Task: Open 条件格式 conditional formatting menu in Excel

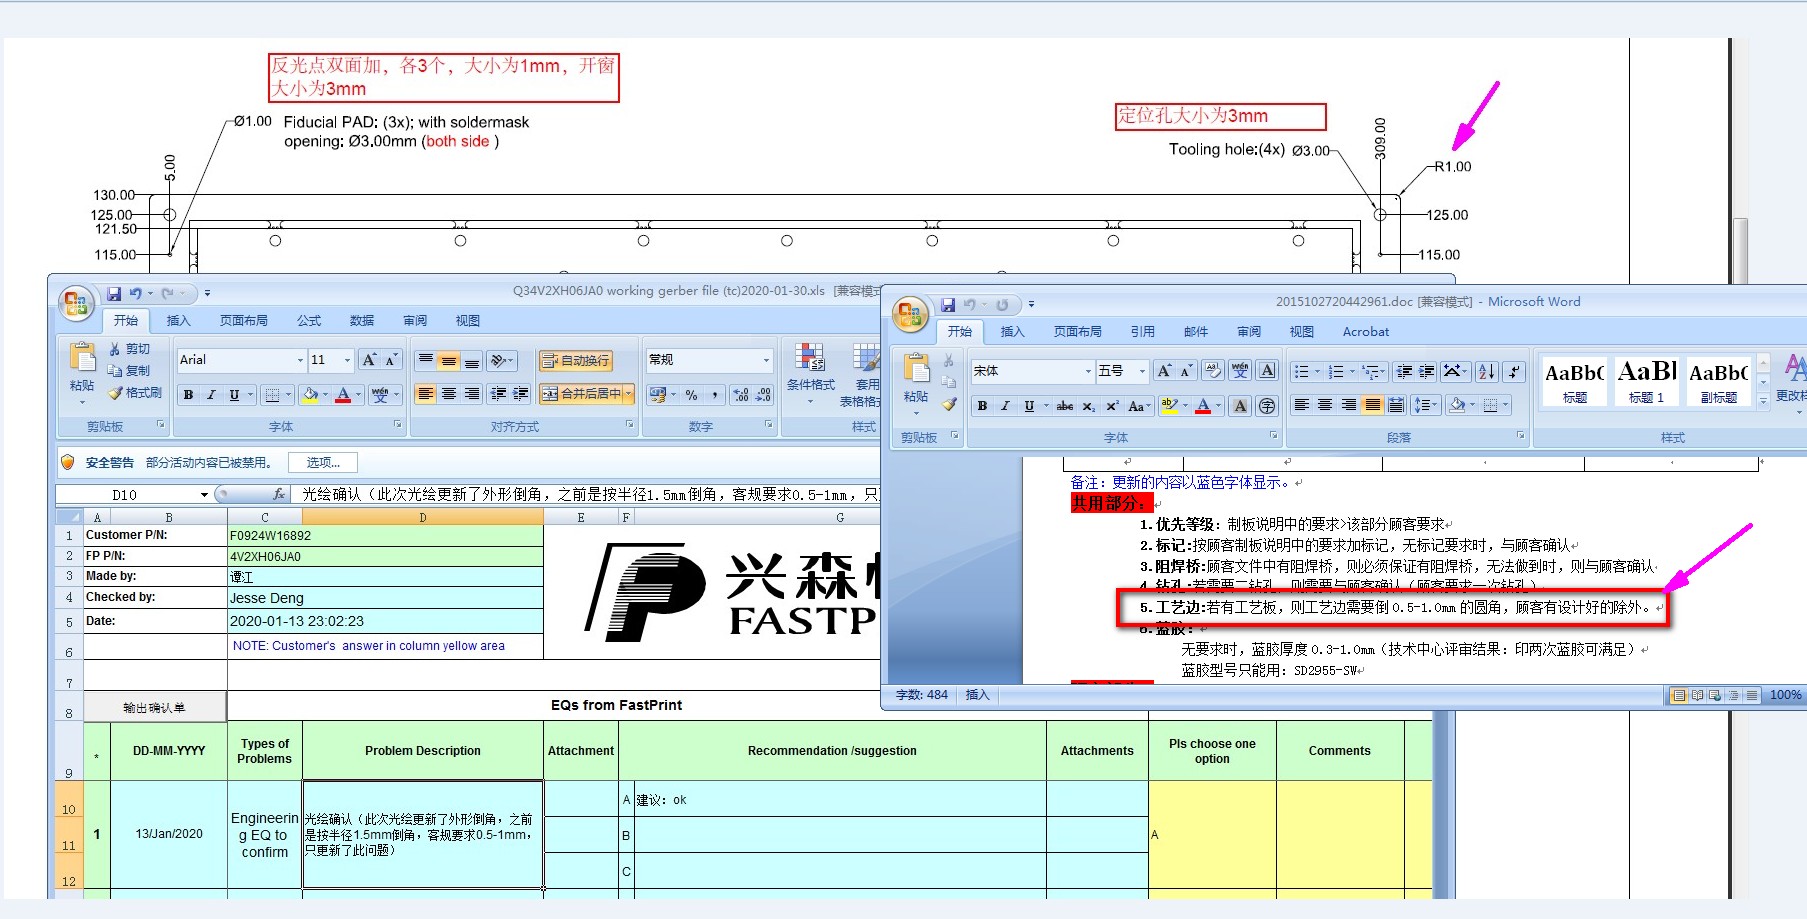Action: click(x=810, y=372)
